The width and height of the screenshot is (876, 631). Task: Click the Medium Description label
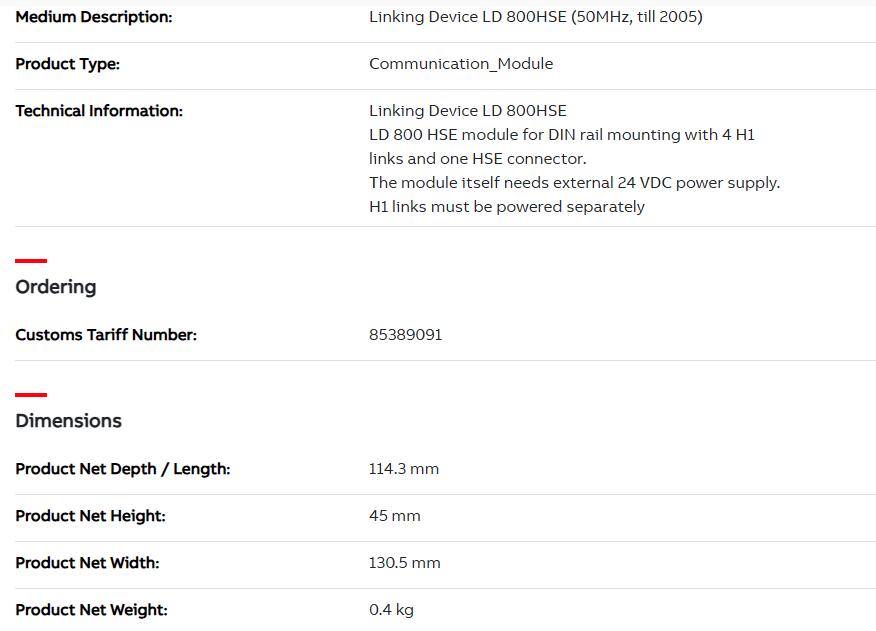(94, 17)
